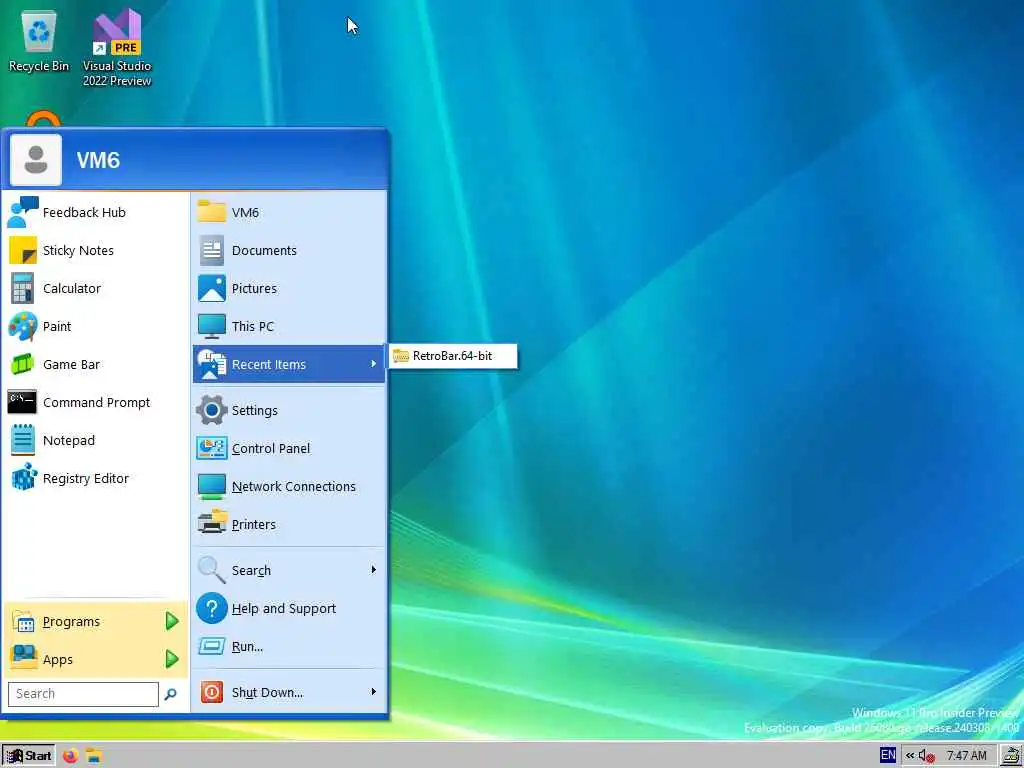Open Control Panel
The image size is (1024, 768).
(x=289, y=448)
